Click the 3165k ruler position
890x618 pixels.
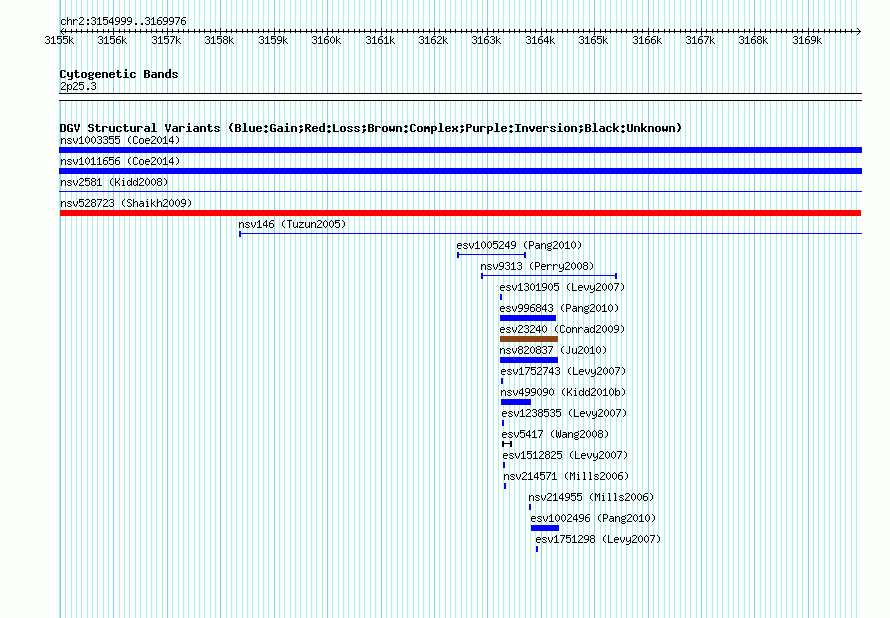point(593,40)
